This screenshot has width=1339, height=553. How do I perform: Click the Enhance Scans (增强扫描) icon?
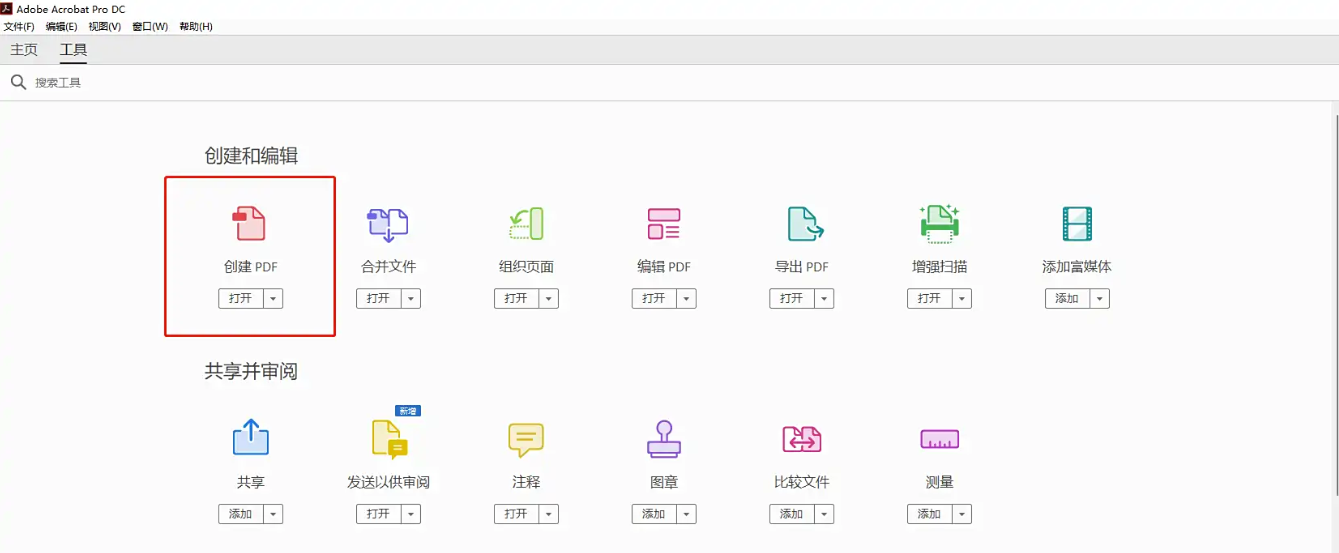[x=940, y=224]
